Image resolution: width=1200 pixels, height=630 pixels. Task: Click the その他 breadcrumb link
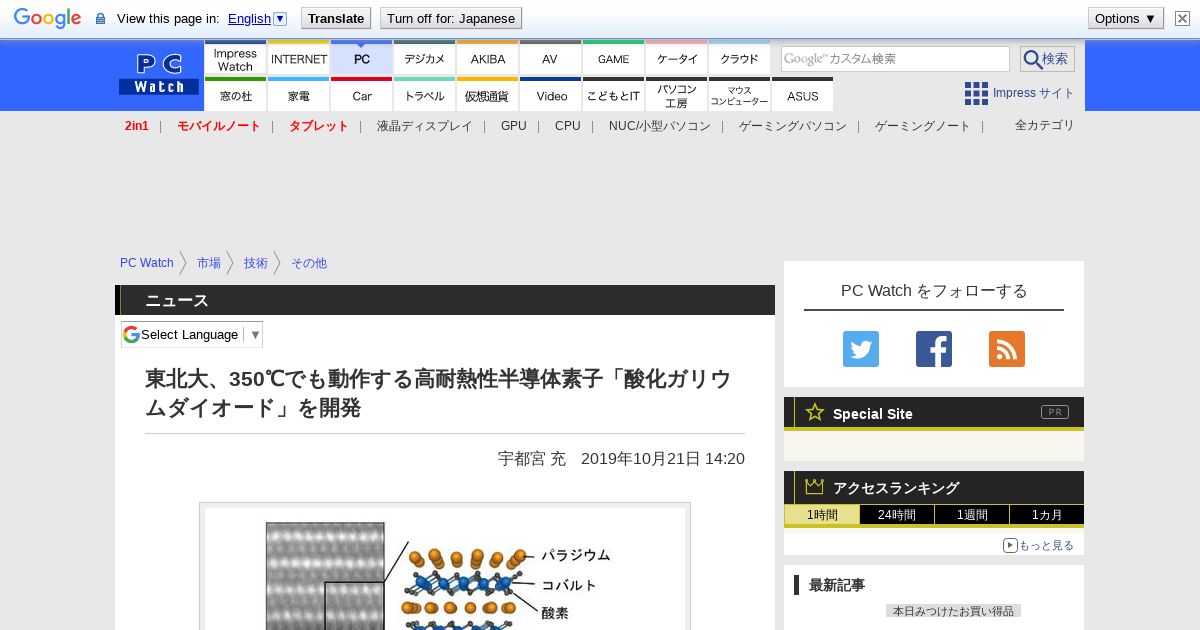(x=309, y=263)
